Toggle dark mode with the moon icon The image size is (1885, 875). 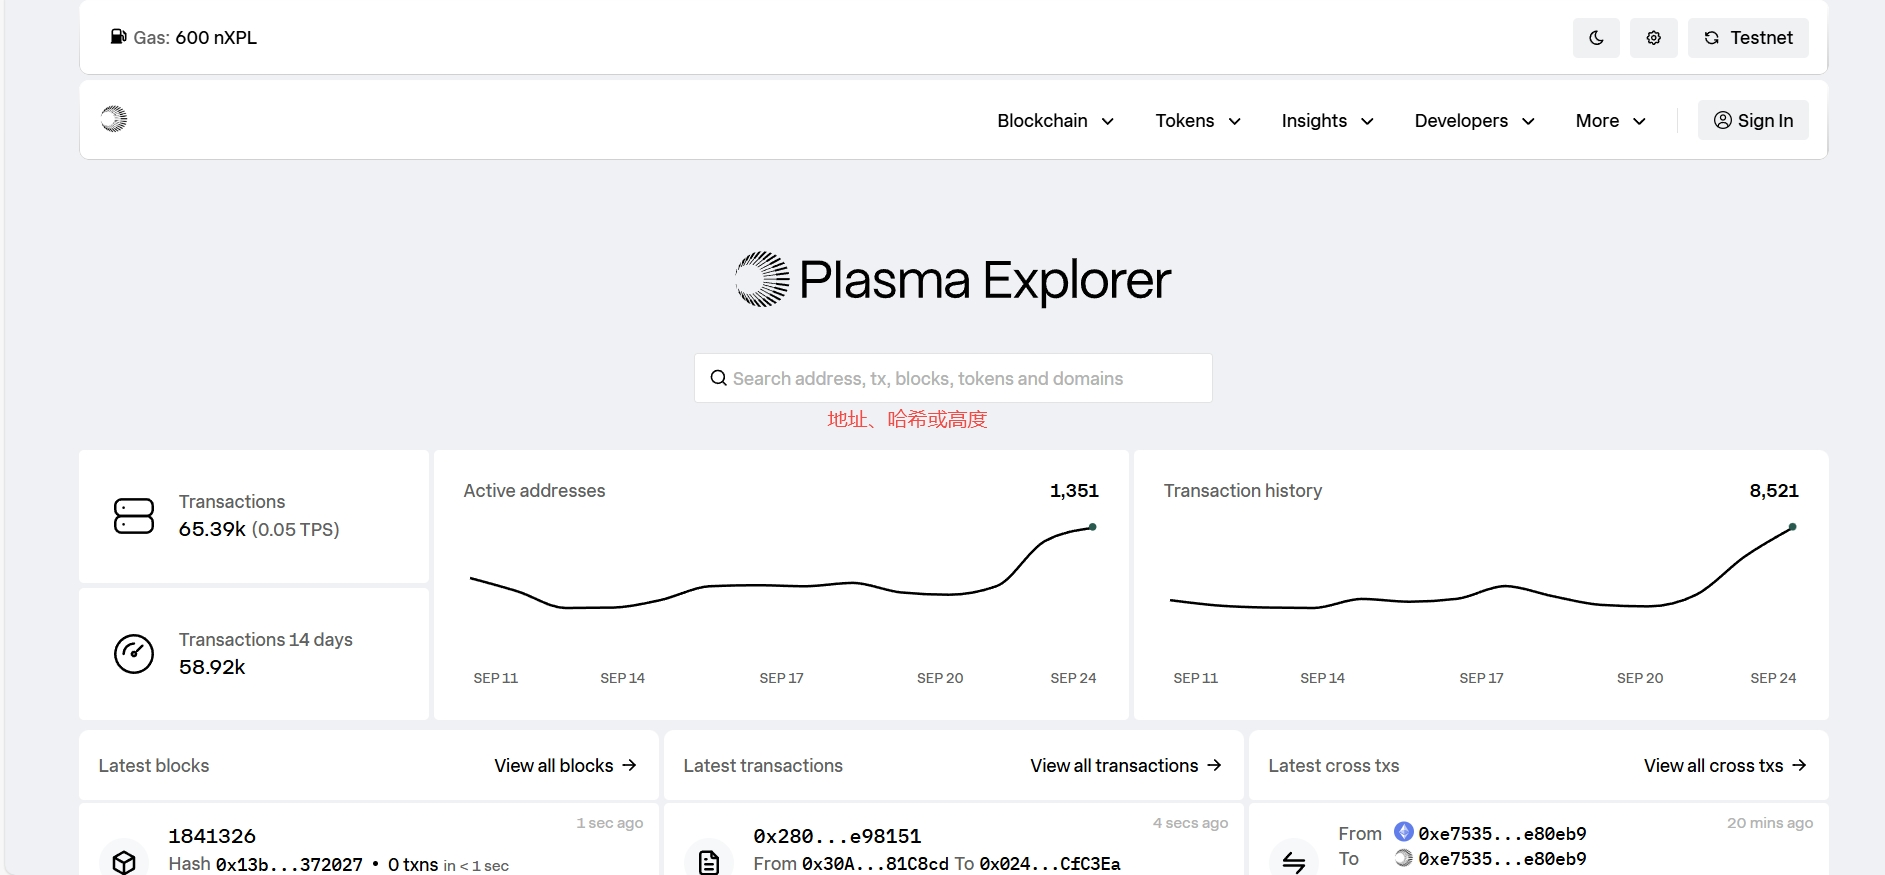pyautogui.click(x=1596, y=38)
